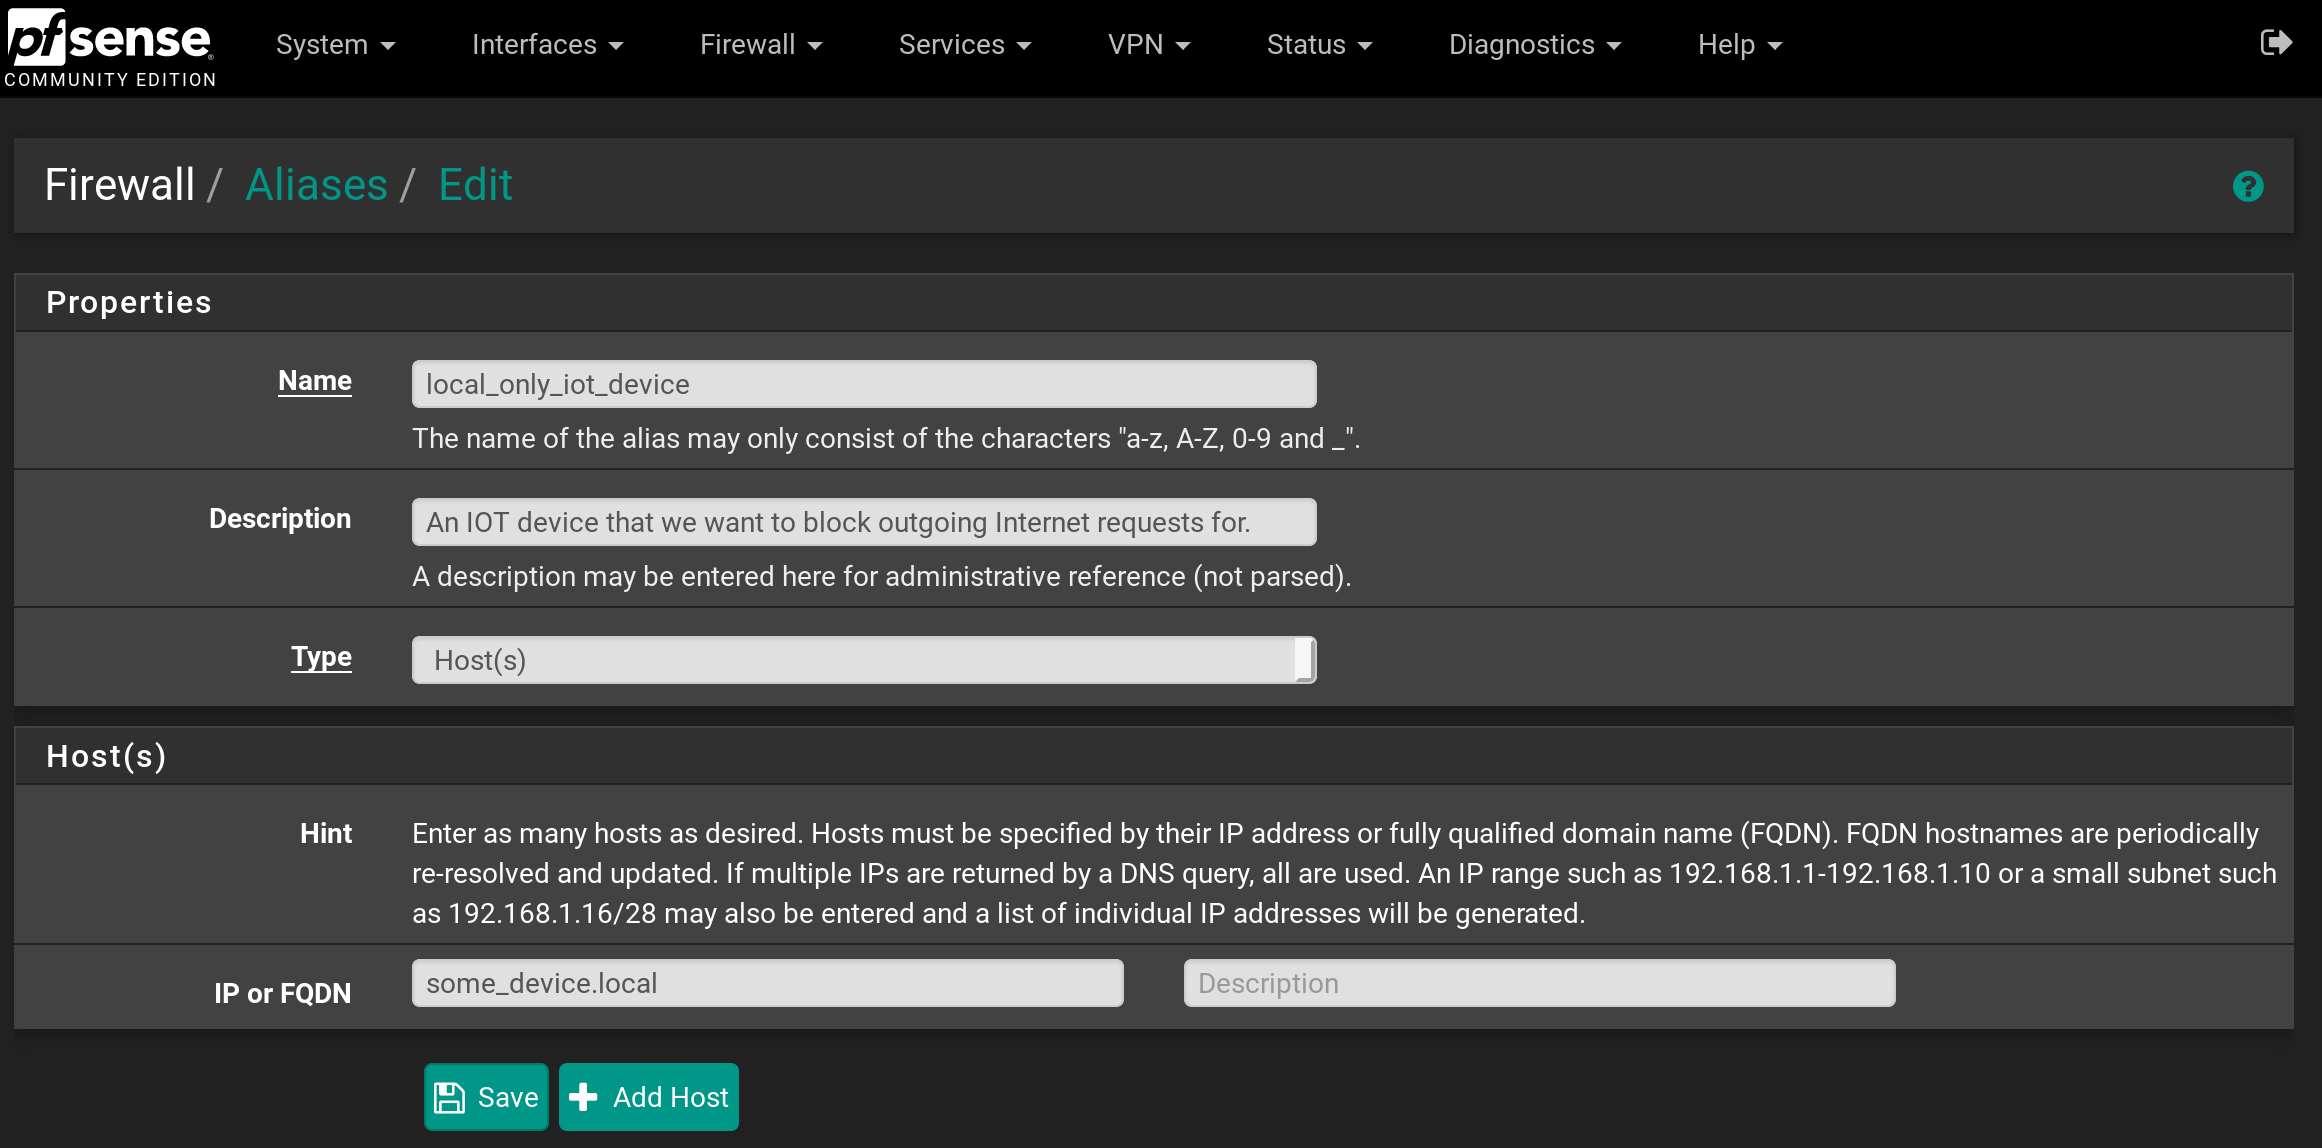
Task: Expand the VPN menu
Action: tap(1148, 45)
